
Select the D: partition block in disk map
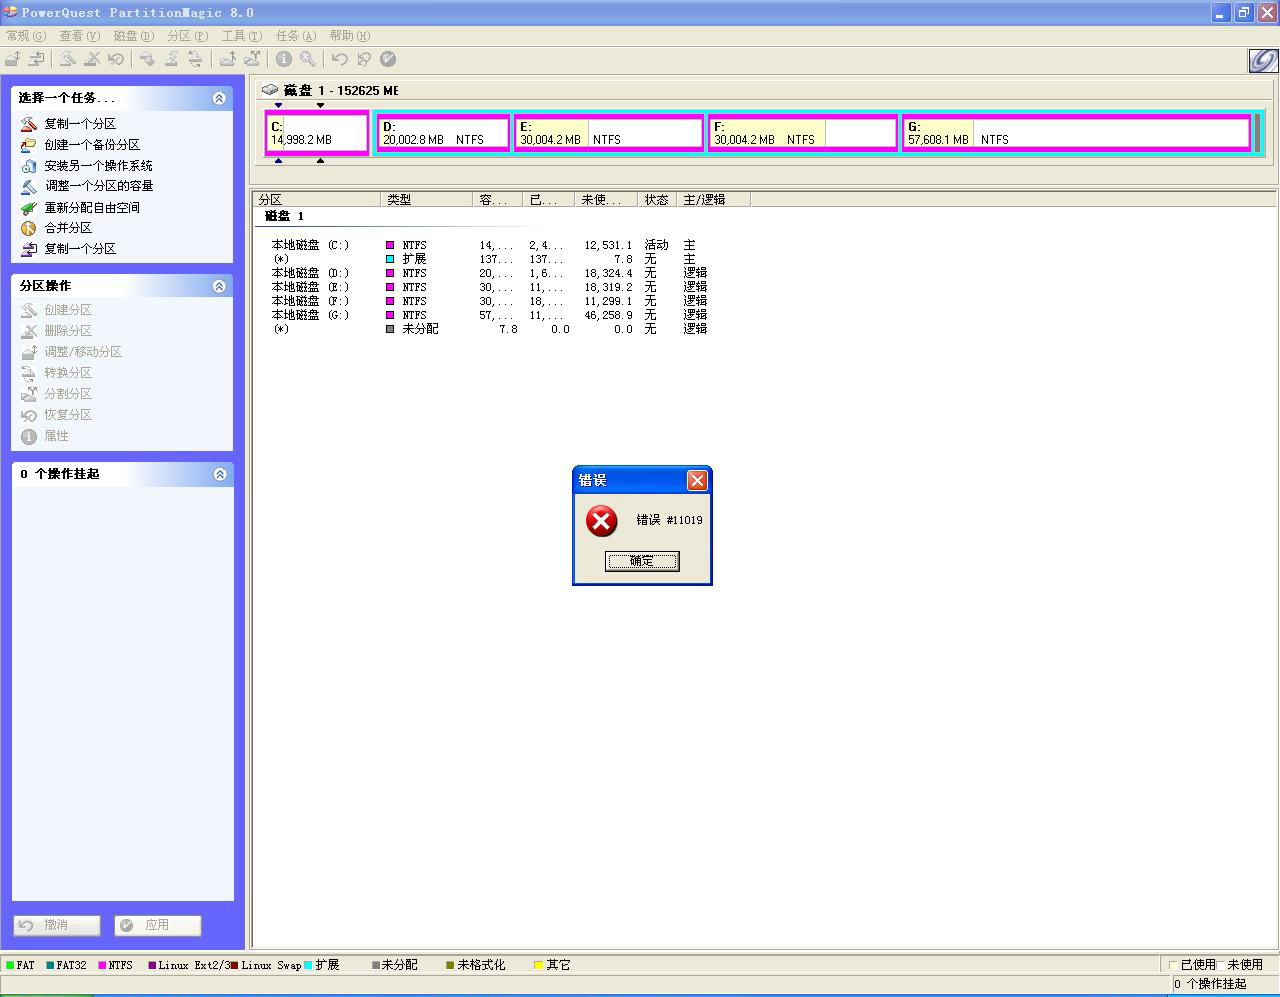(443, 133)
